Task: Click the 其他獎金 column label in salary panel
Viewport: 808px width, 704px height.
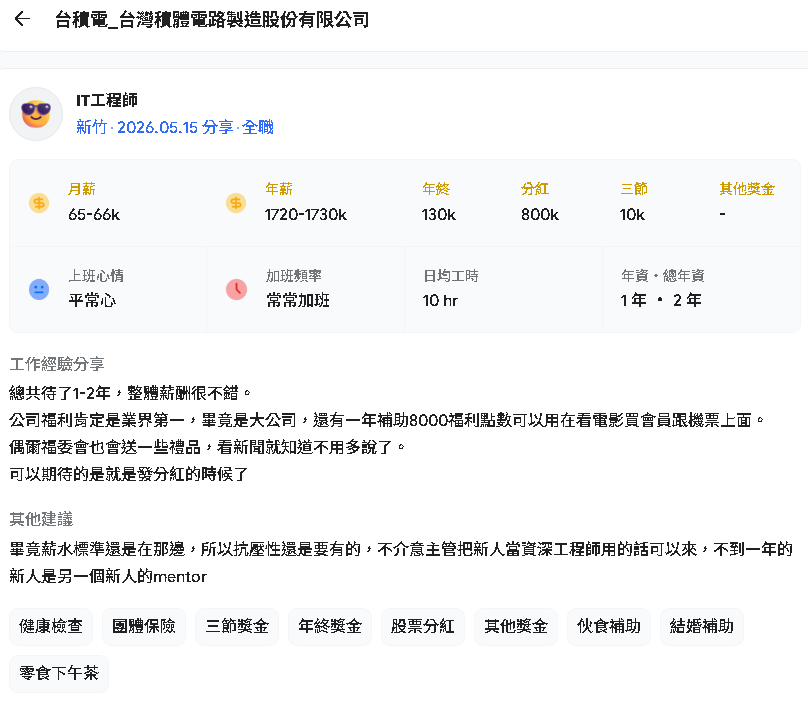Action: [x=747, y=189]
